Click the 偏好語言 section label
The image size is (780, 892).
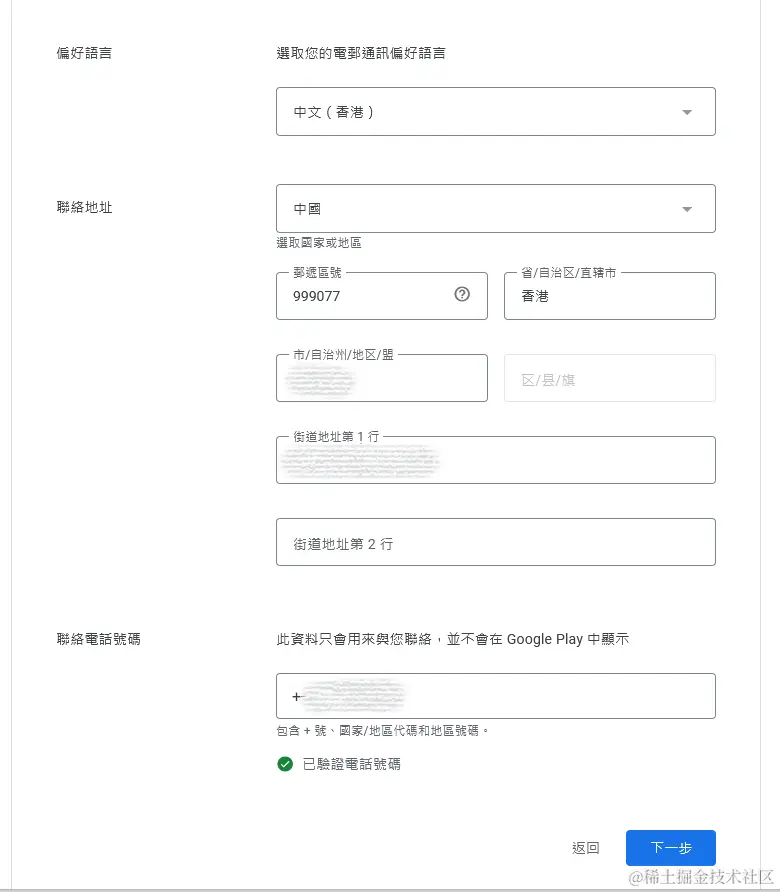84,53
